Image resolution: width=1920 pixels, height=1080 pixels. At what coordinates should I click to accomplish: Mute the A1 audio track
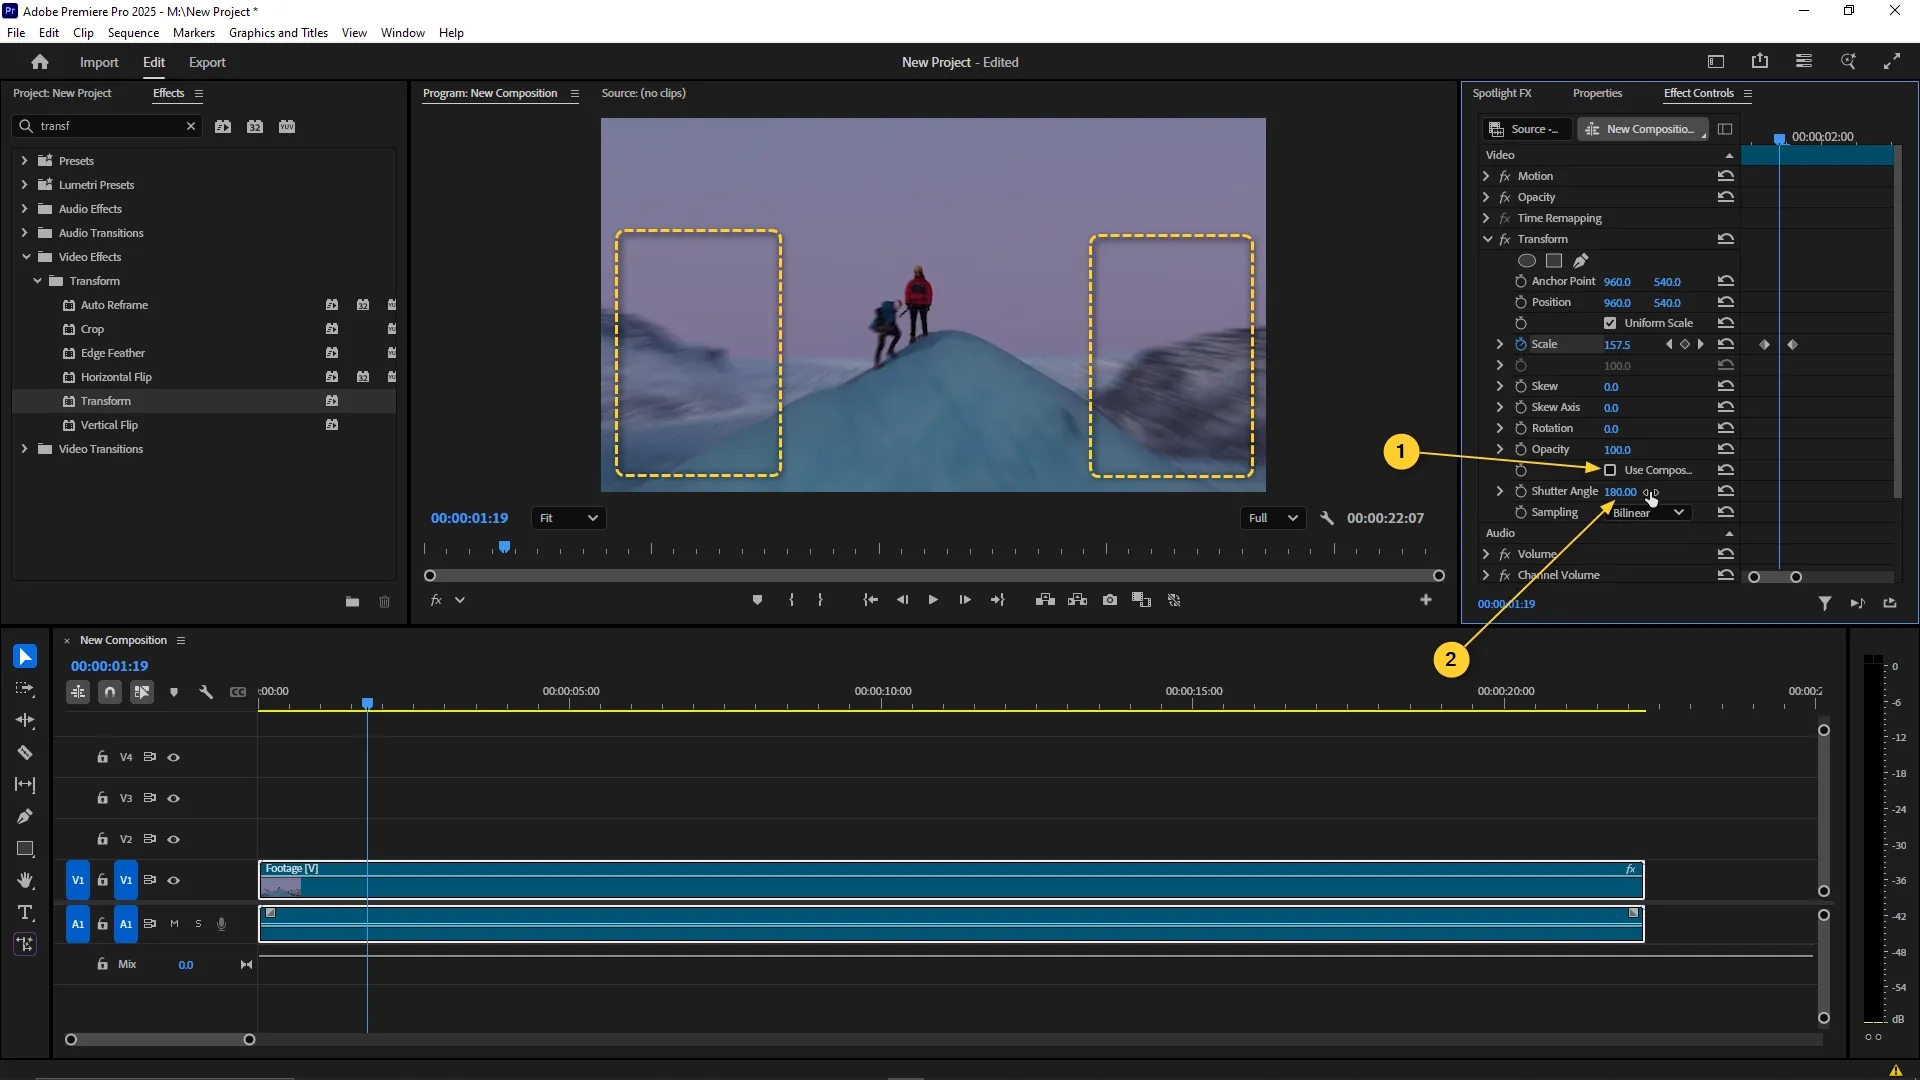pos(174,925)
